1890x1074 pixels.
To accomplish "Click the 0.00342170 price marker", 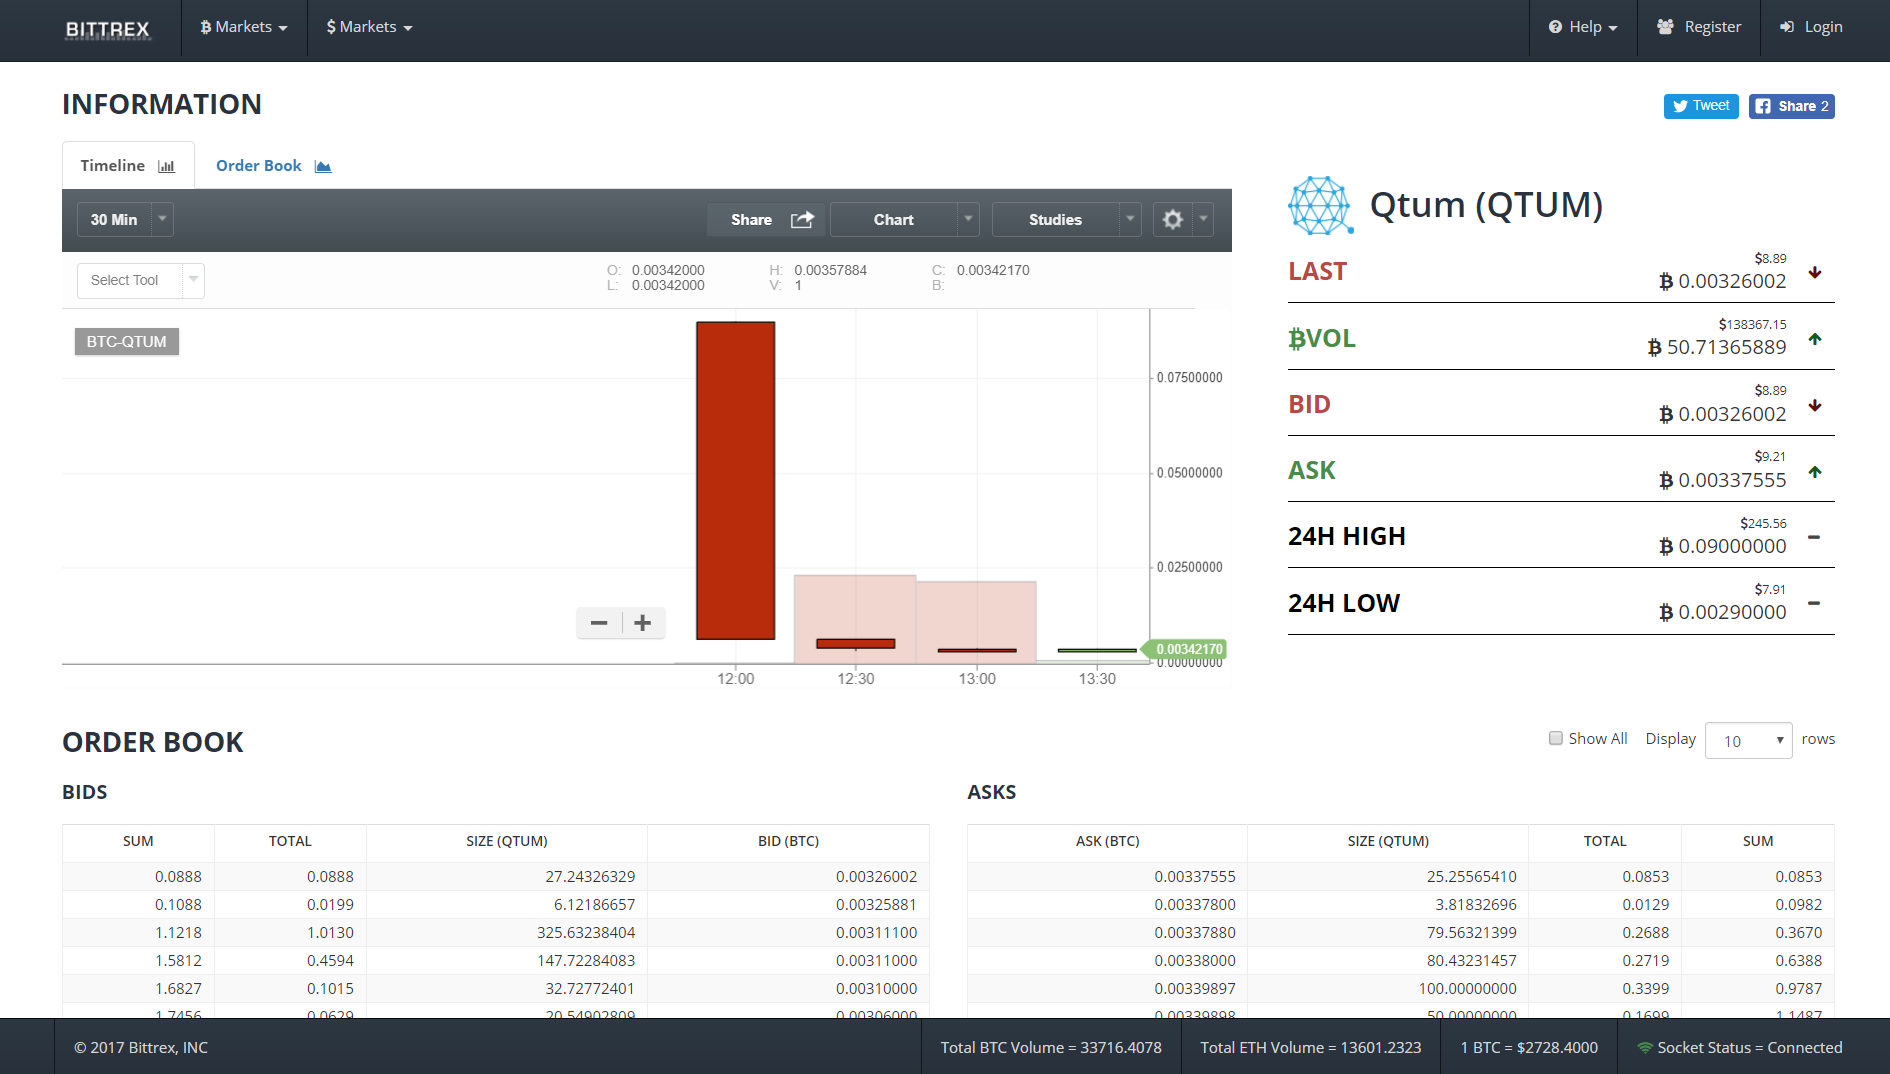I will coord(1186,649).
